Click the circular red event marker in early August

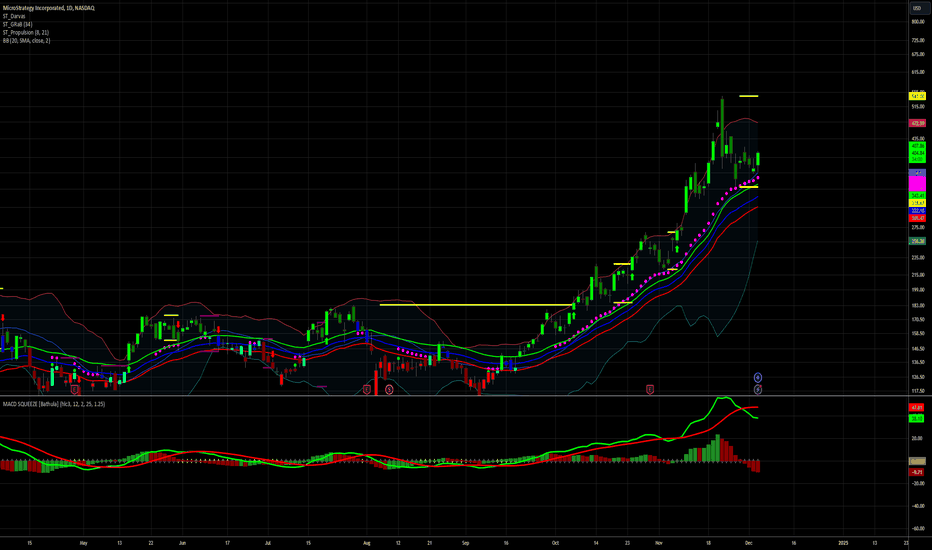389,388
